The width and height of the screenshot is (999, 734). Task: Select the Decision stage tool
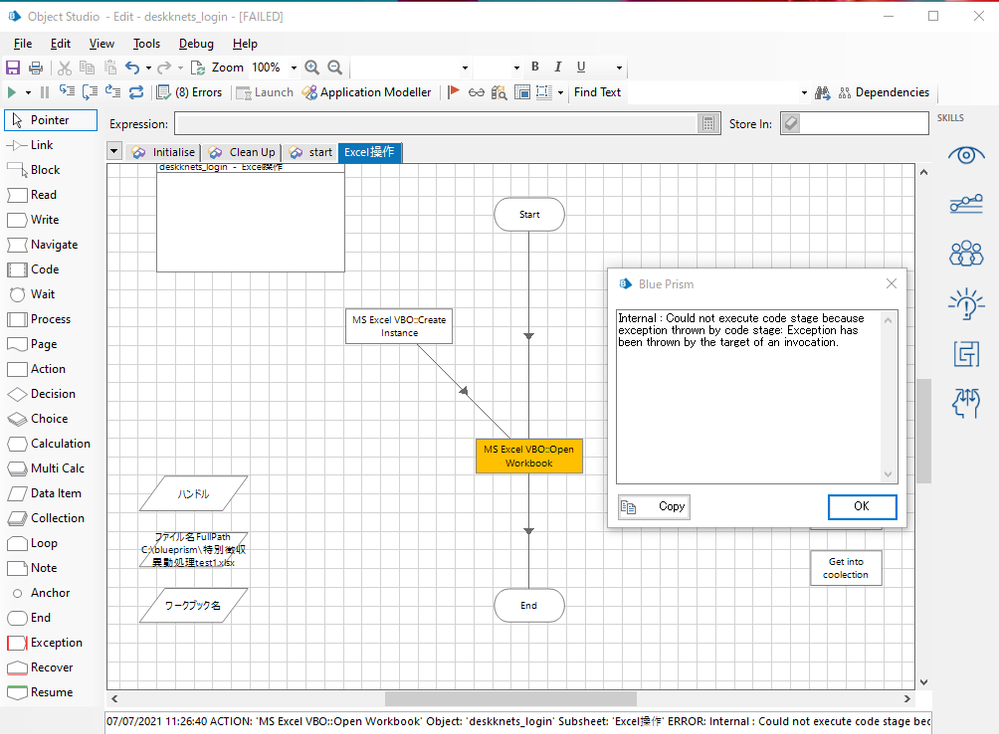point(41,394)
